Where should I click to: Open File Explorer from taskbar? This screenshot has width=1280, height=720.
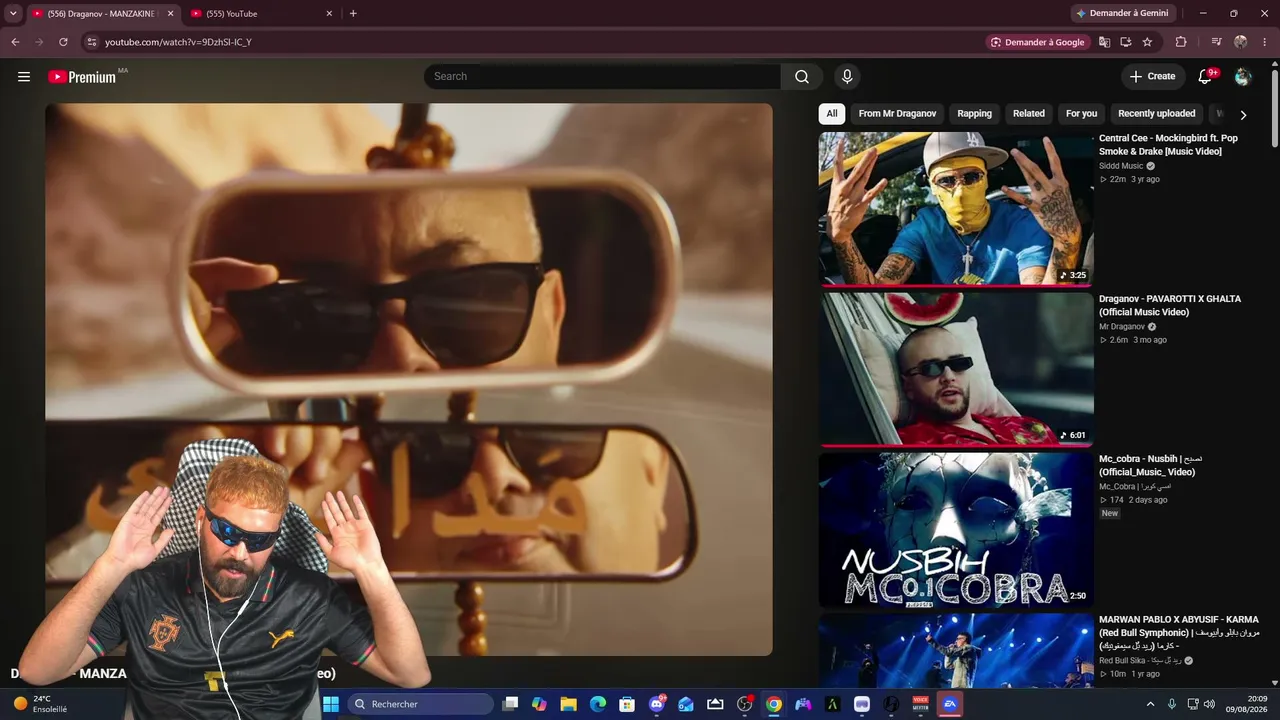(x=568, y=704)
